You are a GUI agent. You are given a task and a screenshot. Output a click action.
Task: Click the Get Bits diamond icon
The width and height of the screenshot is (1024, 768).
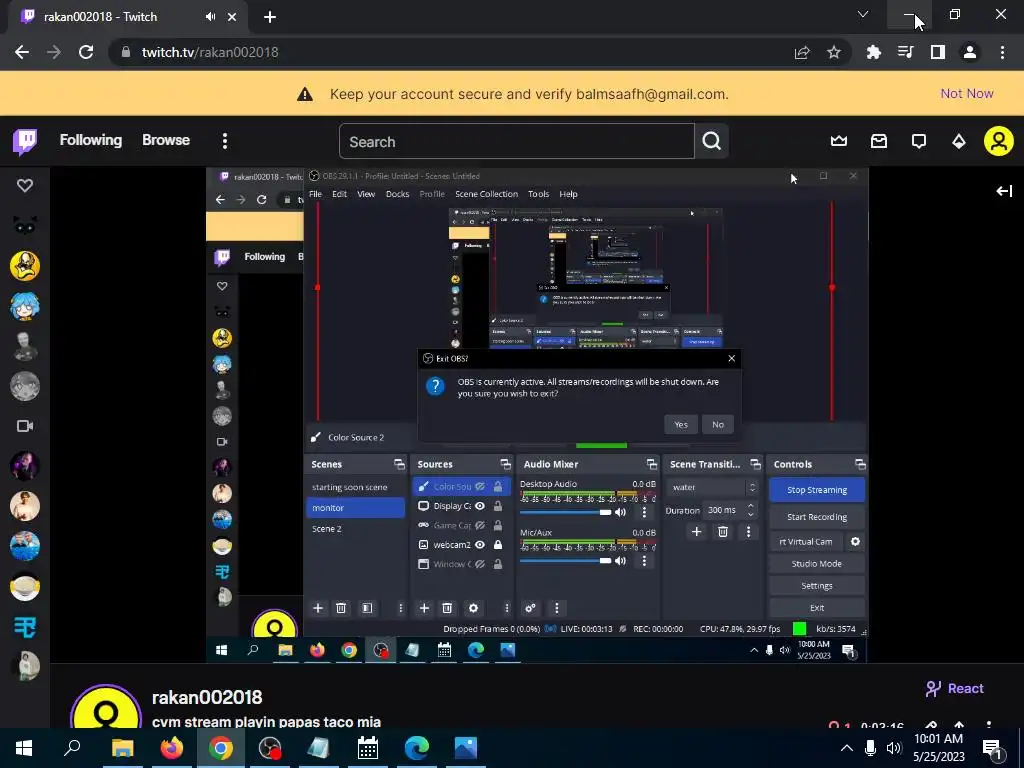tap(959, 141)
